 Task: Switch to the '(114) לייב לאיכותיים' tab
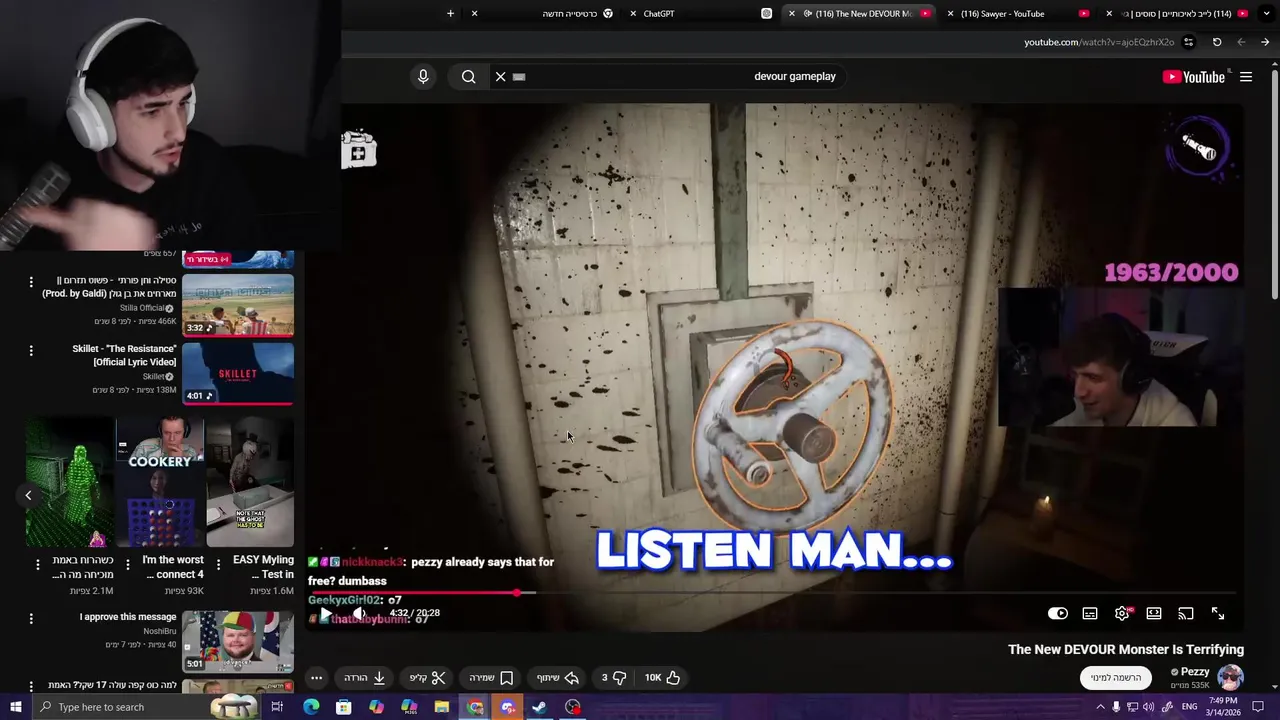pos(1176,13)
